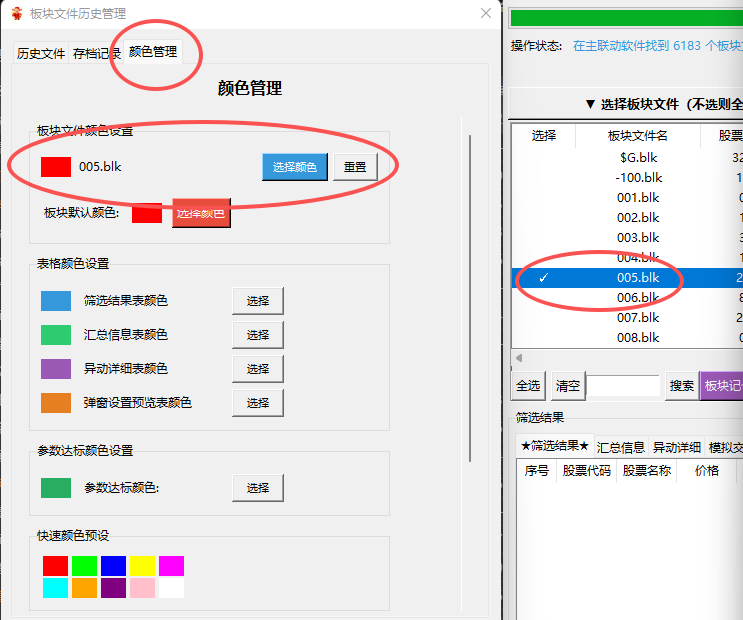Click the 选择 column header
The height and width of the screenshot is (620, 743).
click(544, 136)
